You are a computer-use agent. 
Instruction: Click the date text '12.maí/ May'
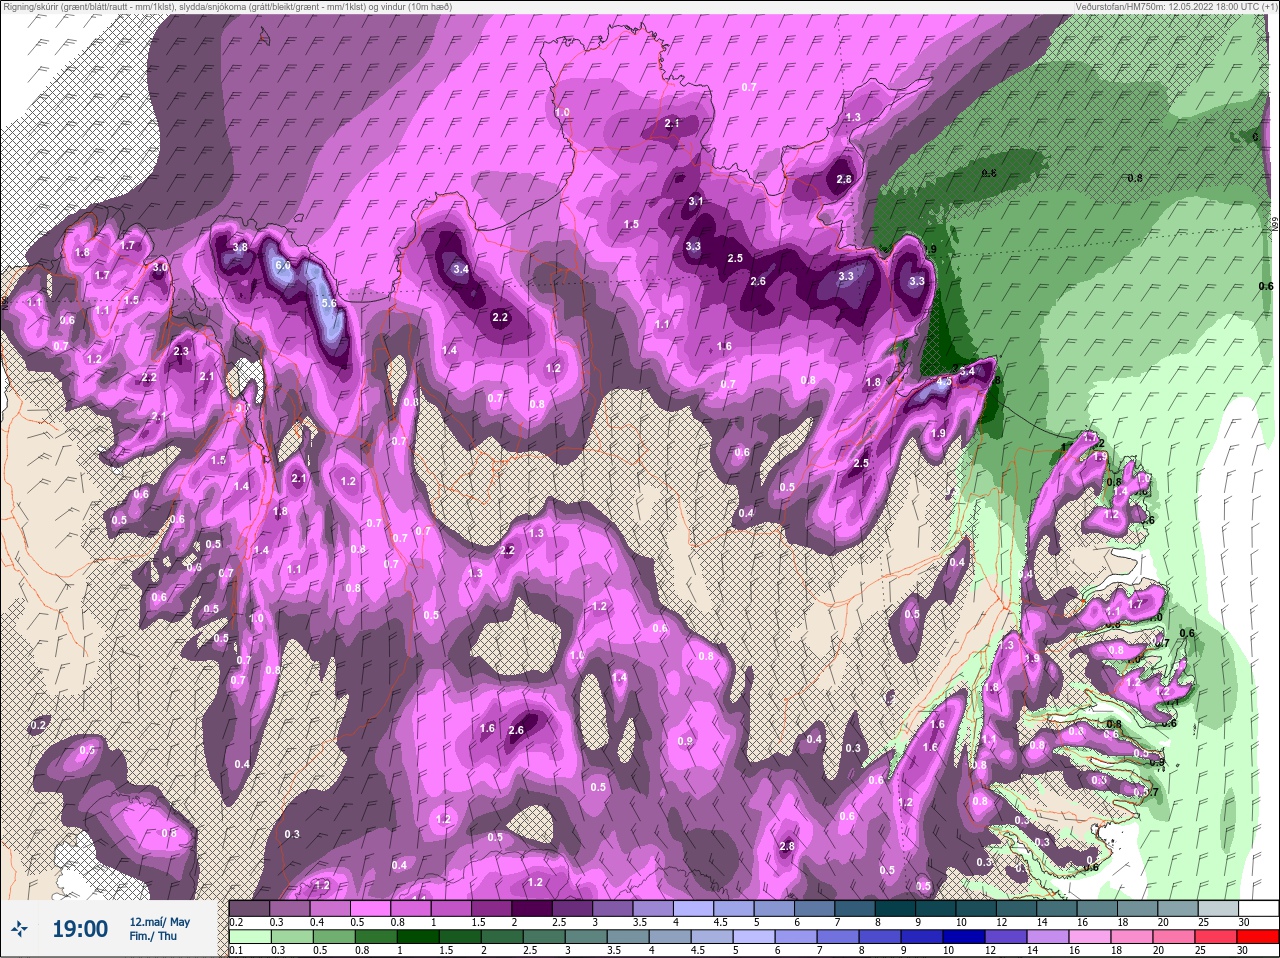pos(159,922)
